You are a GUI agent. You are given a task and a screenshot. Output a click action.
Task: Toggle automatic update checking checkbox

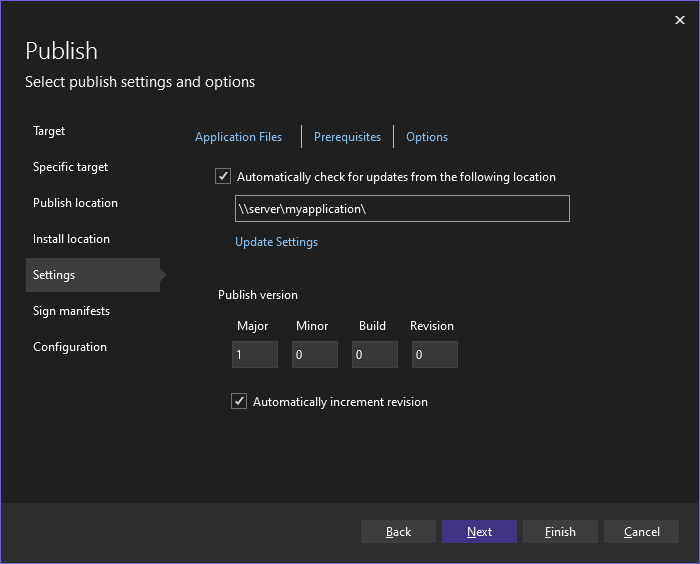coord(223,177)
